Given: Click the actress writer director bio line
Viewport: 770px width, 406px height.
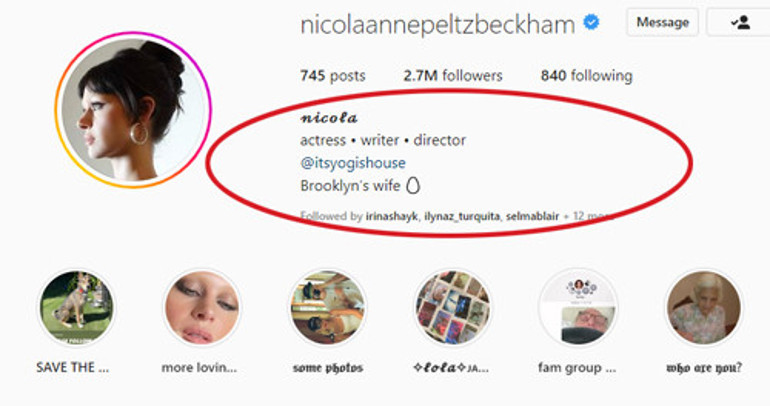Looking at the screenshot, I should (x=383, y=140).
